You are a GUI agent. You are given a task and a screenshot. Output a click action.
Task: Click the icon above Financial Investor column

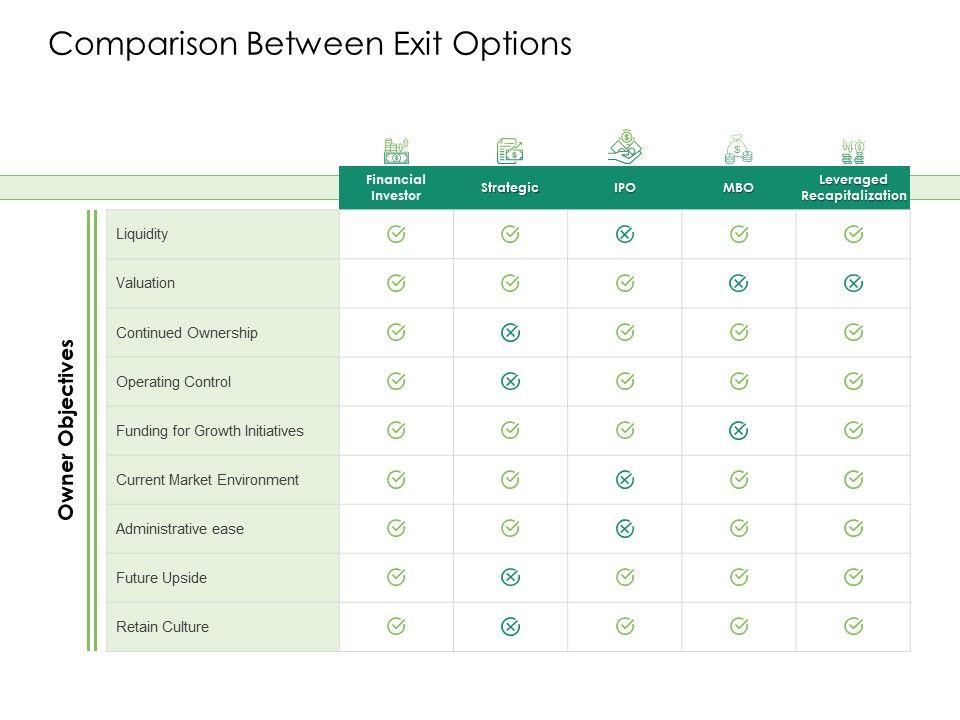(x=396, y=151)
